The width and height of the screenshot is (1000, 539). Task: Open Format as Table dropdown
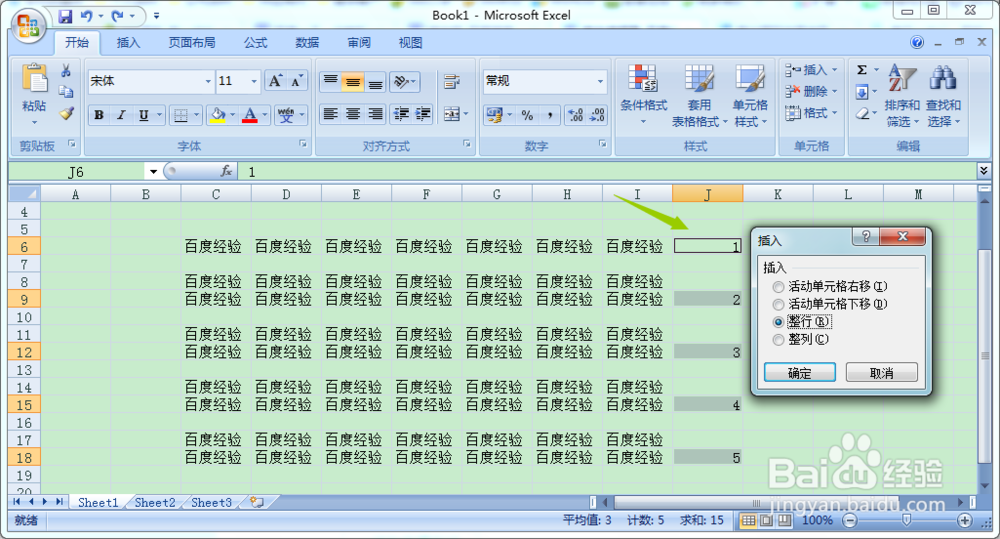pyautogui.click(x=699, y=94)
